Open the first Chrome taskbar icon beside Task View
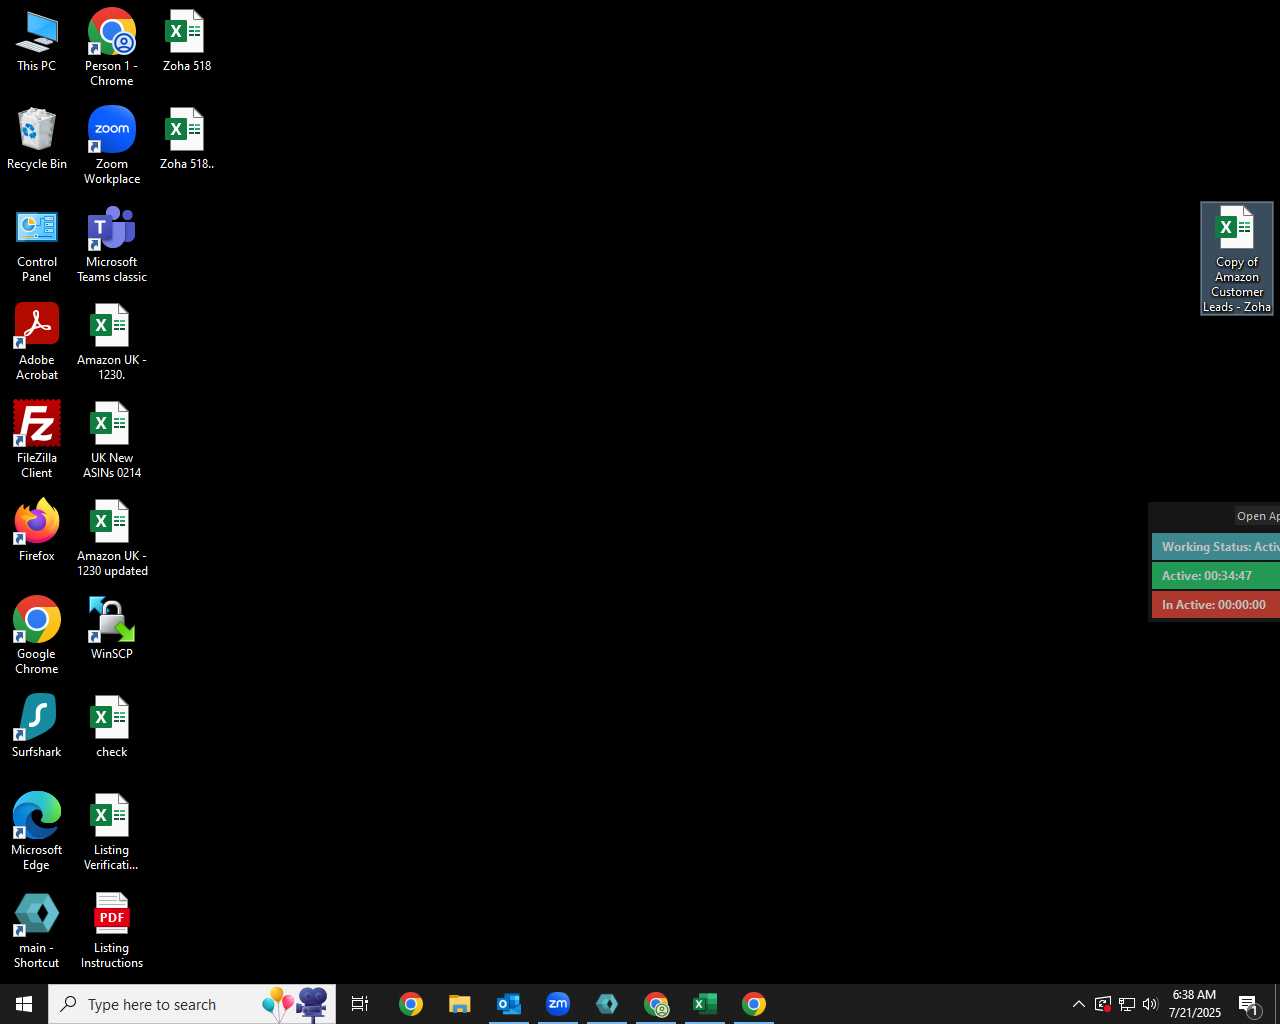Image resolution: width=1280 pixels, height=1024 pixels. tap(411, 1004)
